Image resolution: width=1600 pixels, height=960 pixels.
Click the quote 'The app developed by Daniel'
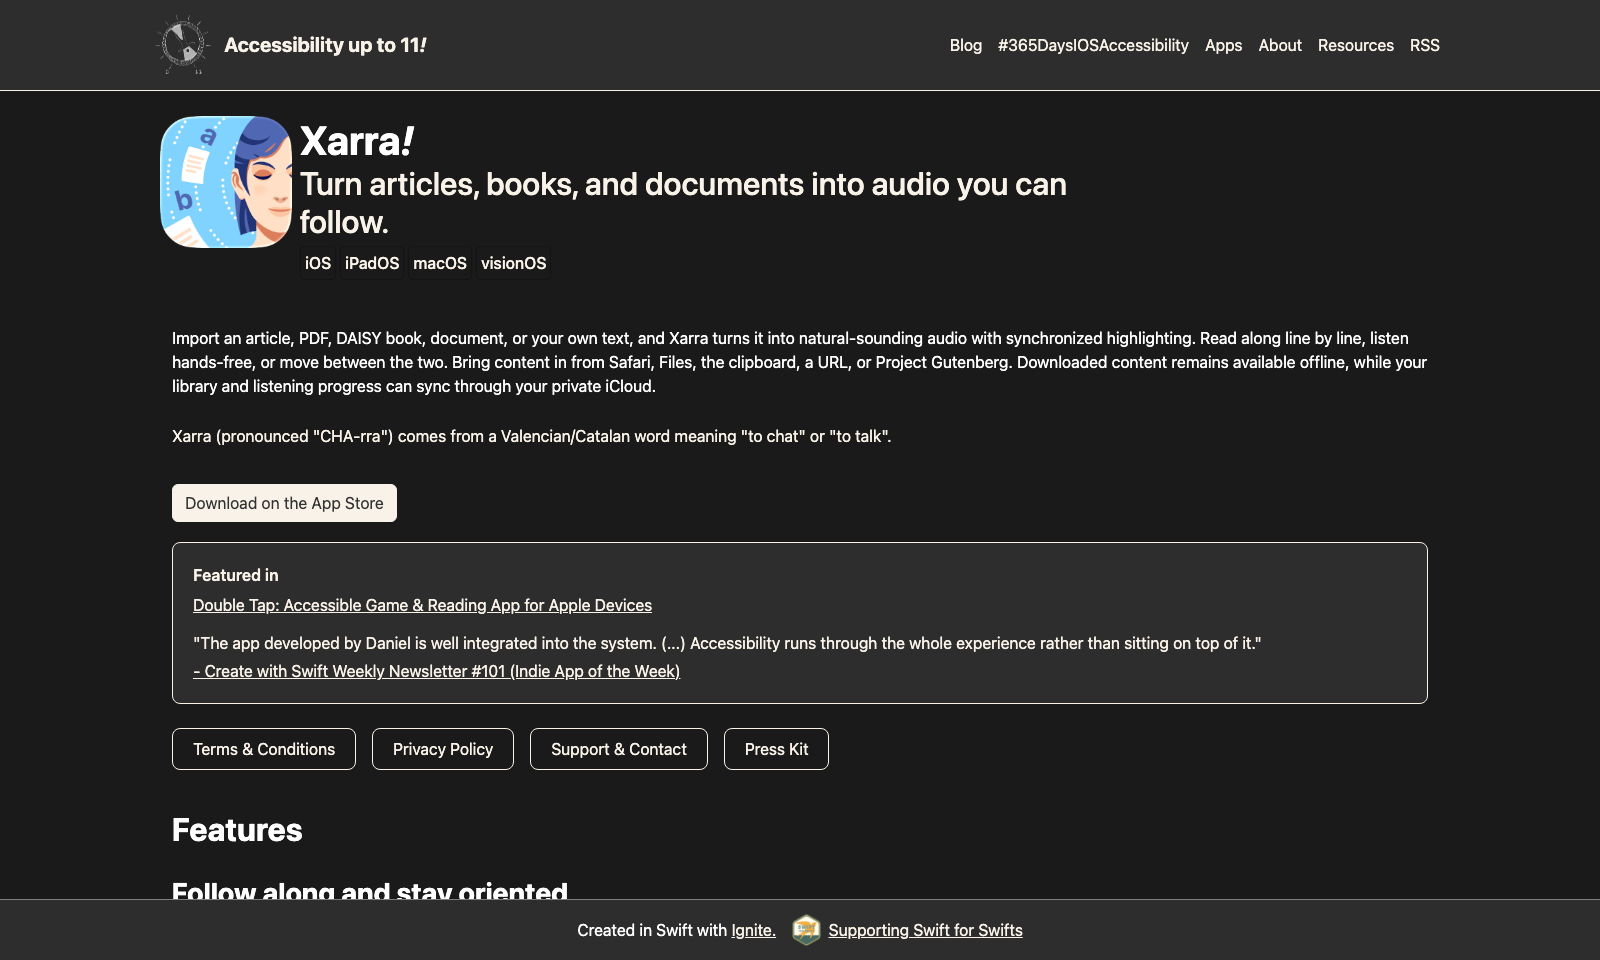(x=727, y=643)
